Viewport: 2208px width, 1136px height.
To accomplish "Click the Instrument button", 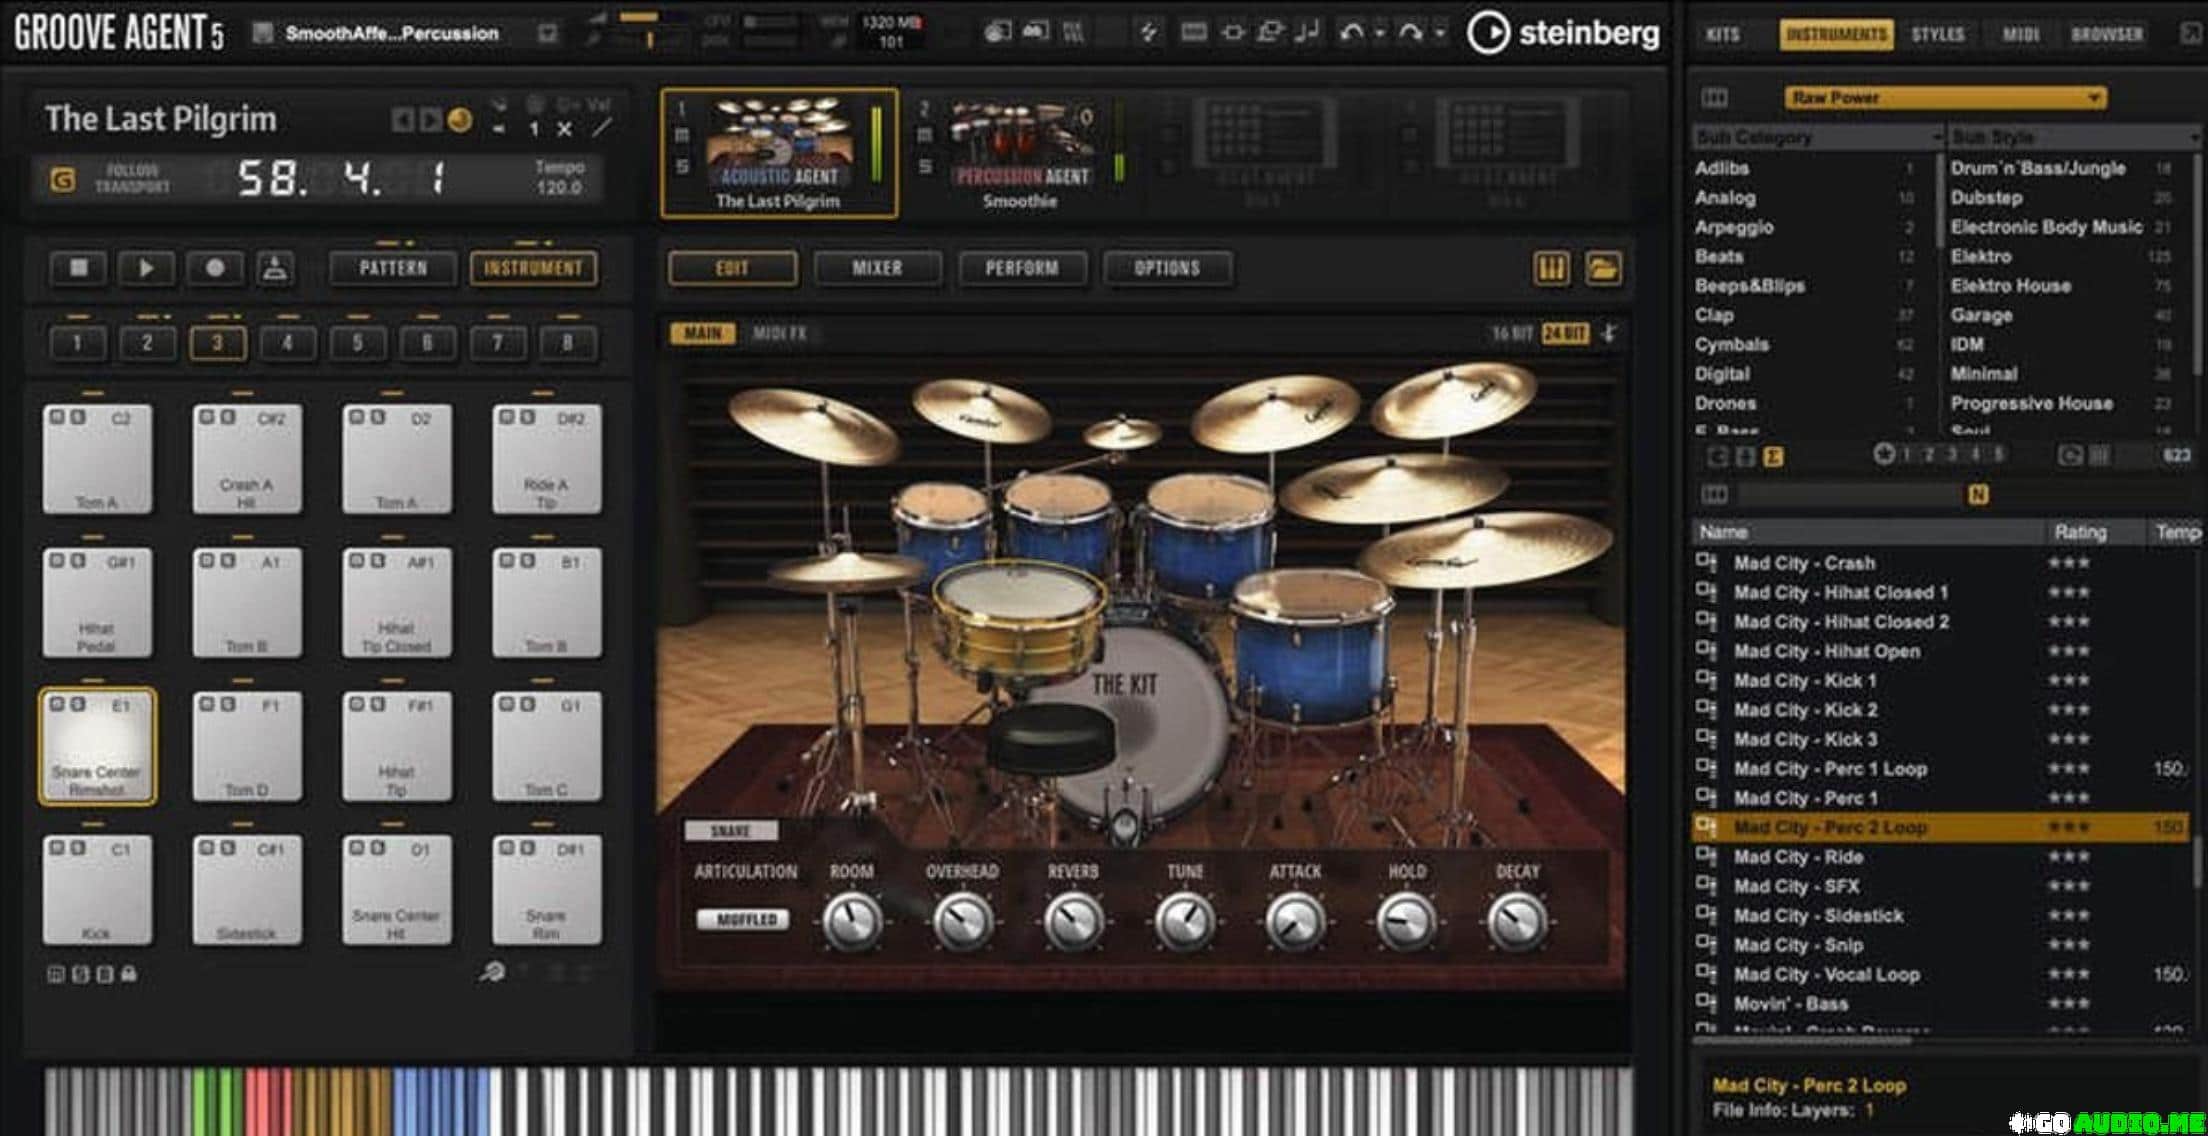I will 533,268.
